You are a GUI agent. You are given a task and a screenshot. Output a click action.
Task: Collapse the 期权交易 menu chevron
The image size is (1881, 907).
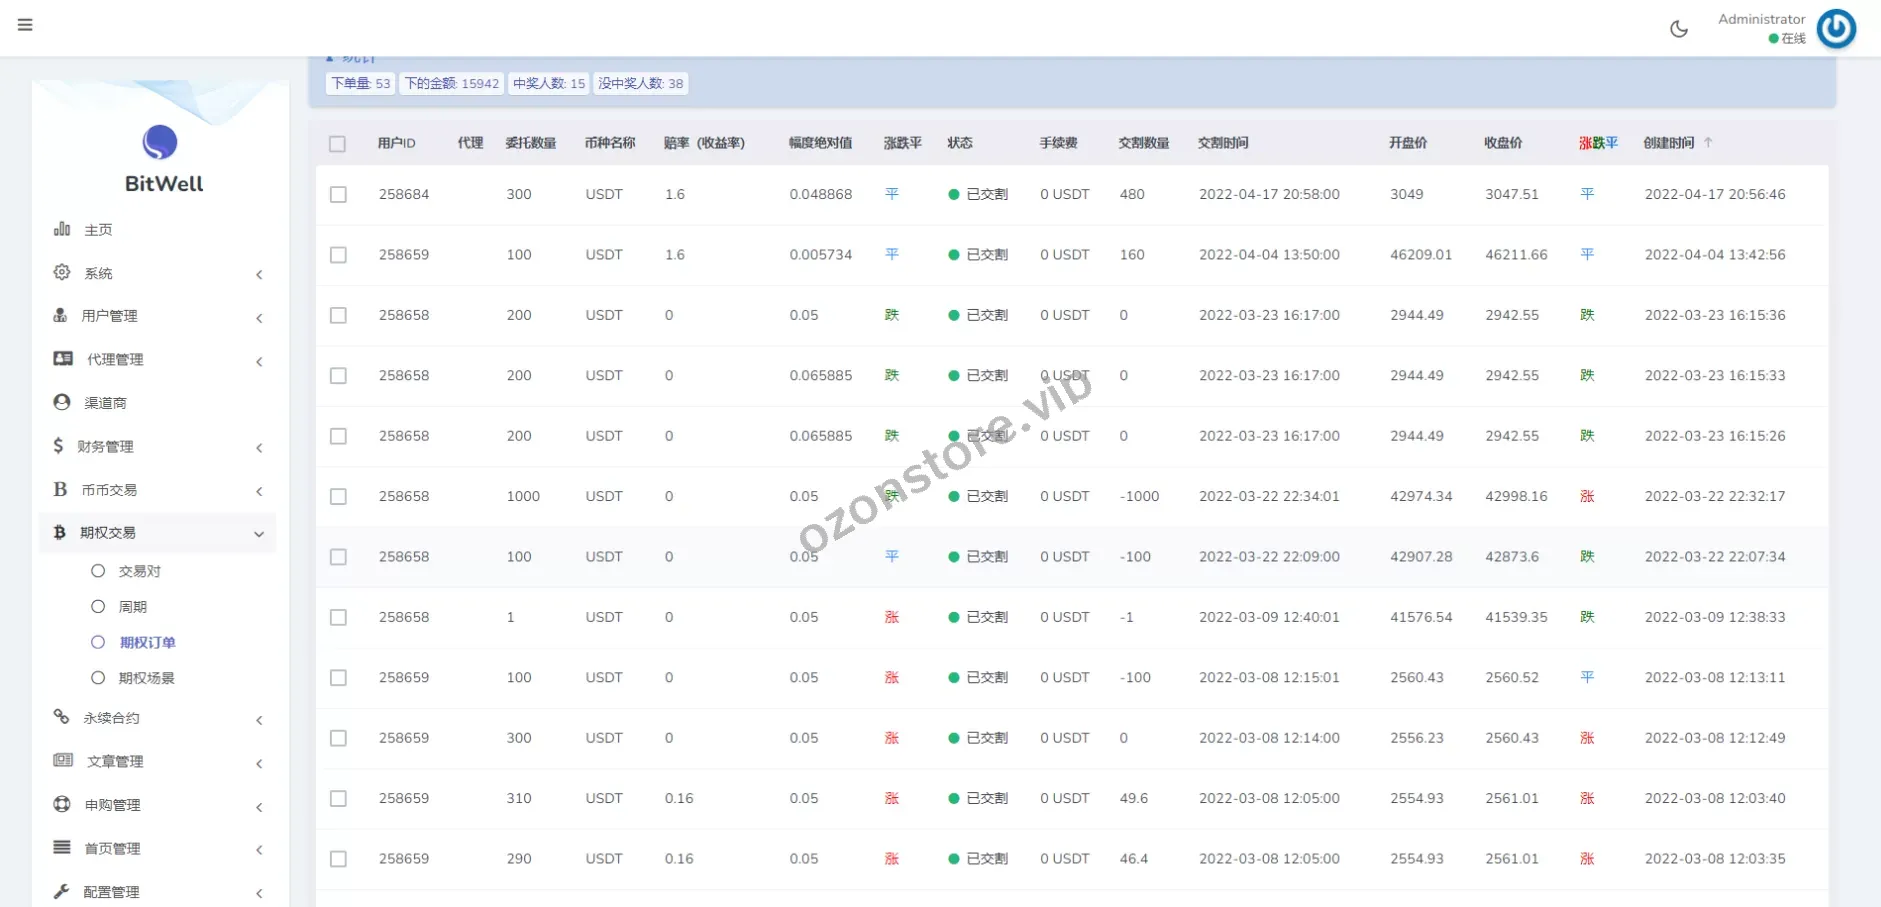click(x=259, y=534)
